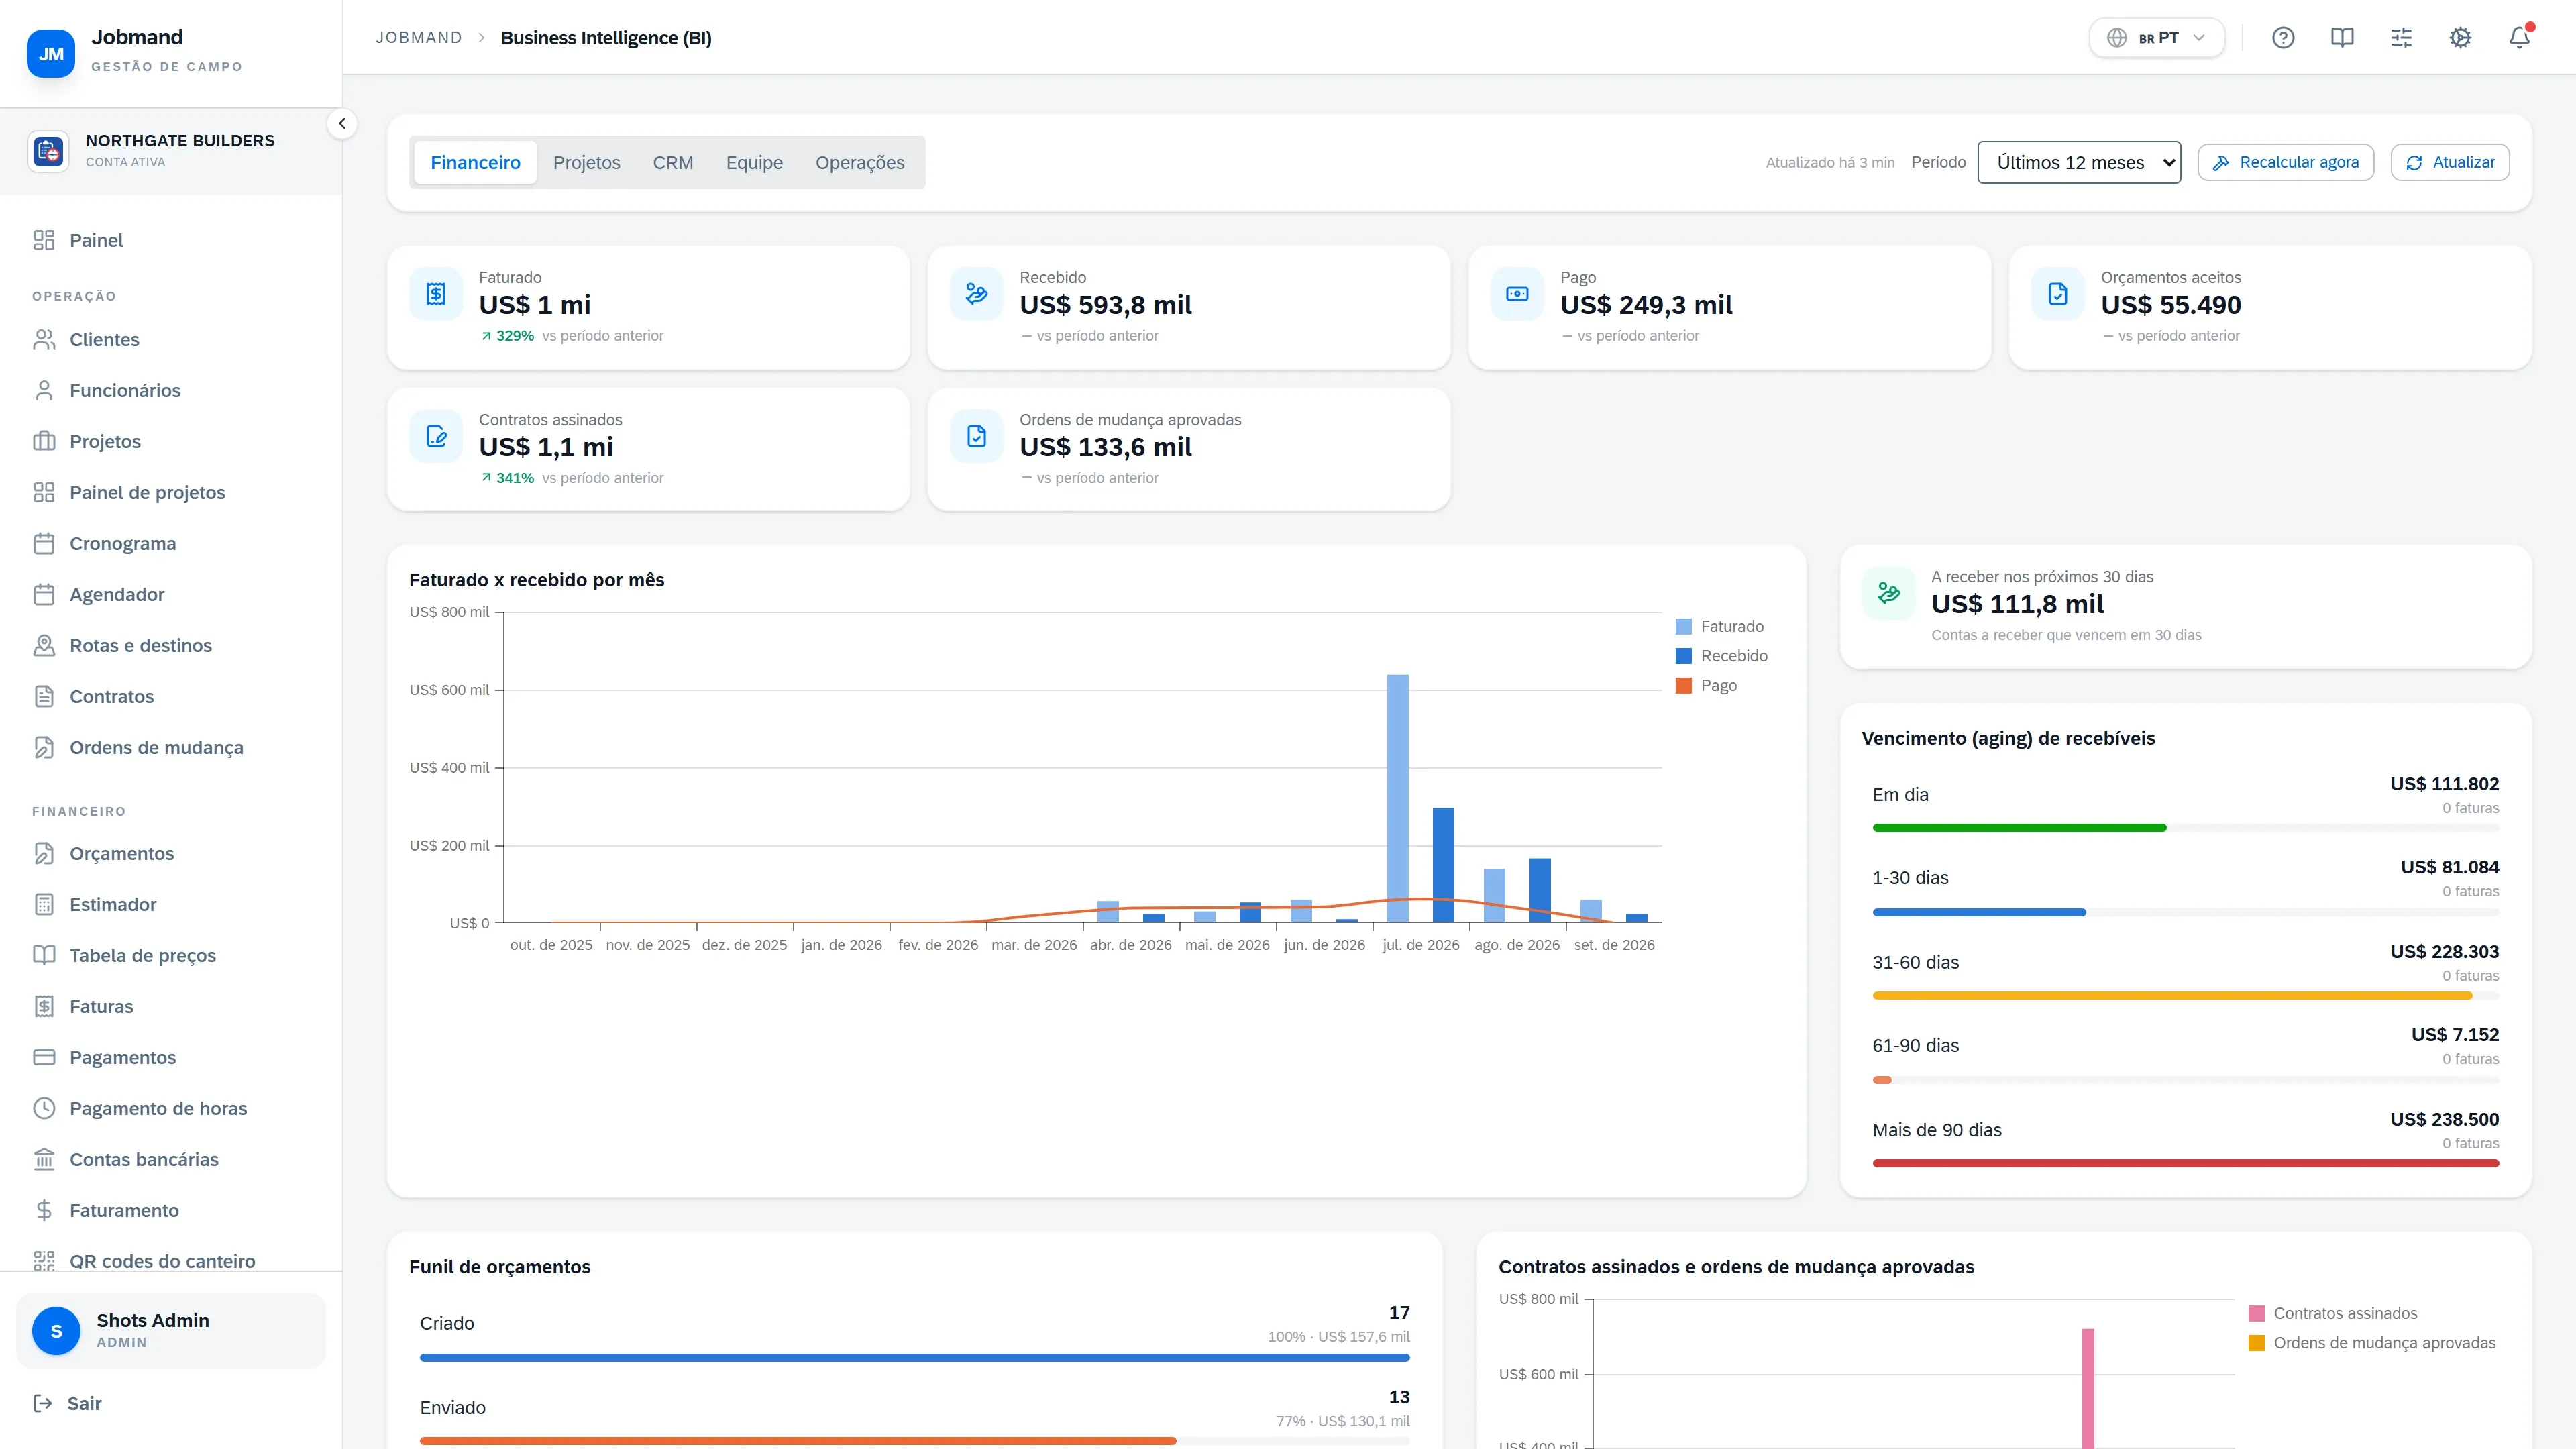
Task: Collapse the sidebar with the chevron
Action: click(x=342, y=124)
